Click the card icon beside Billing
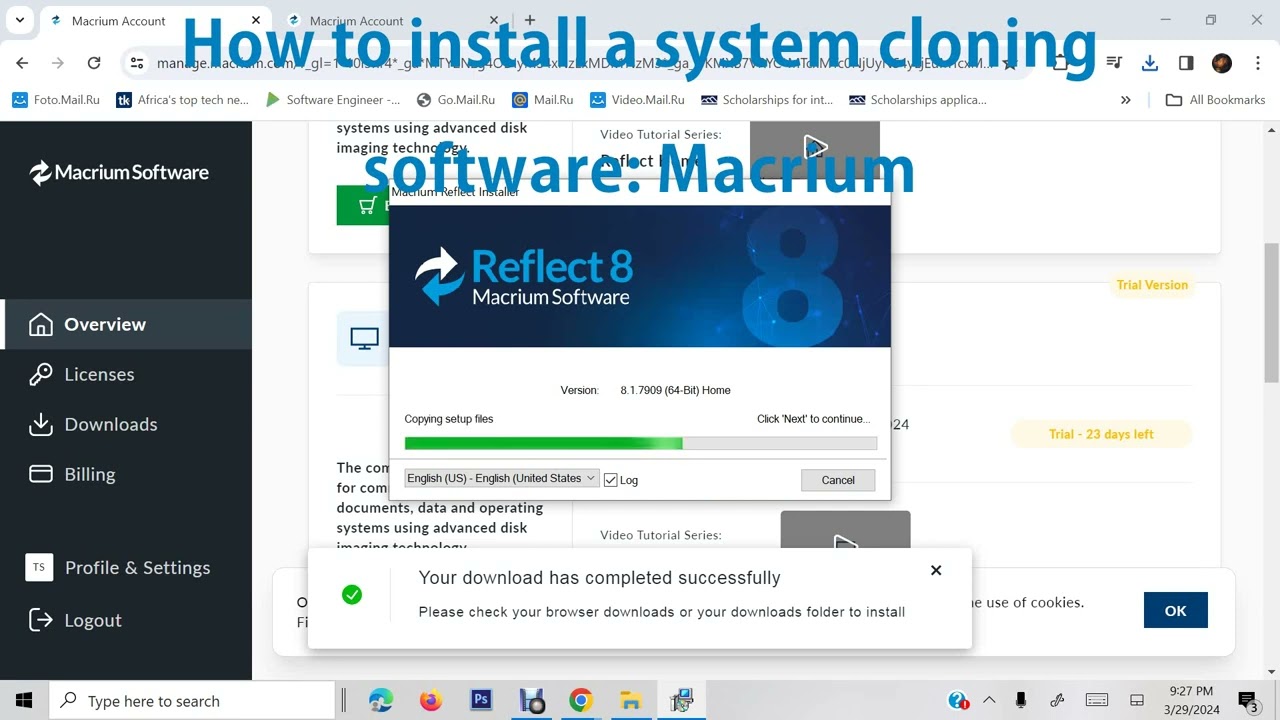Image resolution: width=1280 pixels, height=720 pixels. tap(41, 474)
